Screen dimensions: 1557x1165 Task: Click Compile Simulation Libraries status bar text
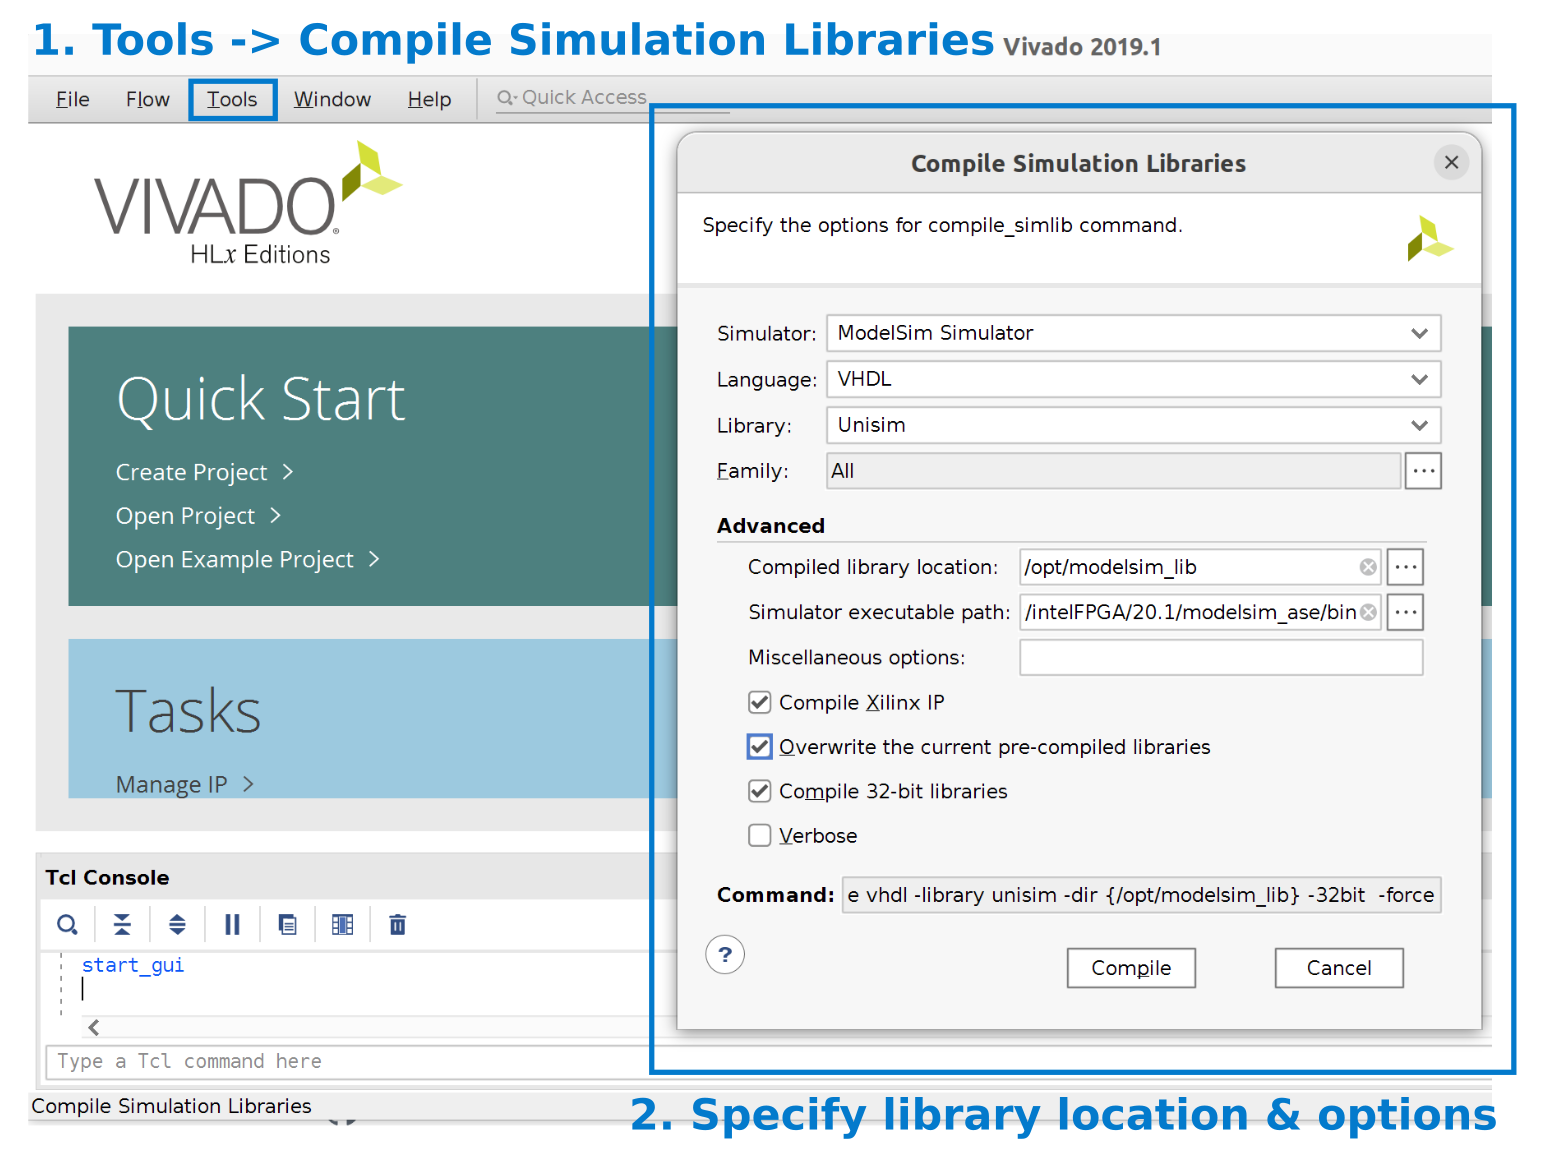[171, 1106]
